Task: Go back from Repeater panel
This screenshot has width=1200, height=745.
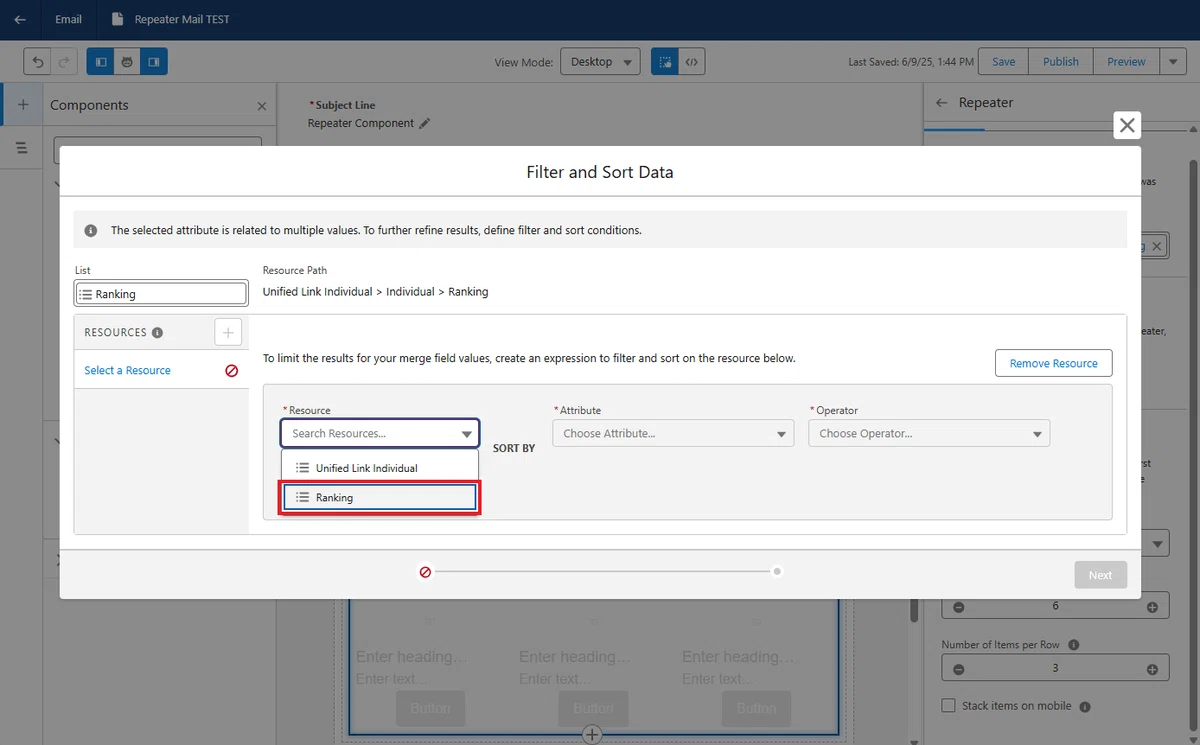Action: (941, 103)
